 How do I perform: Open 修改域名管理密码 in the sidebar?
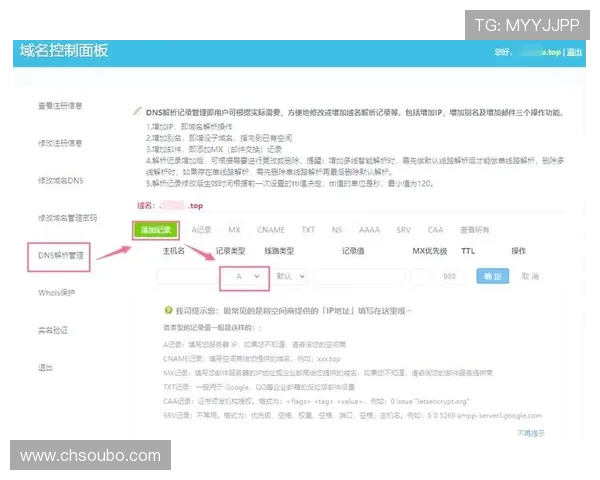(x=67, y=218)
